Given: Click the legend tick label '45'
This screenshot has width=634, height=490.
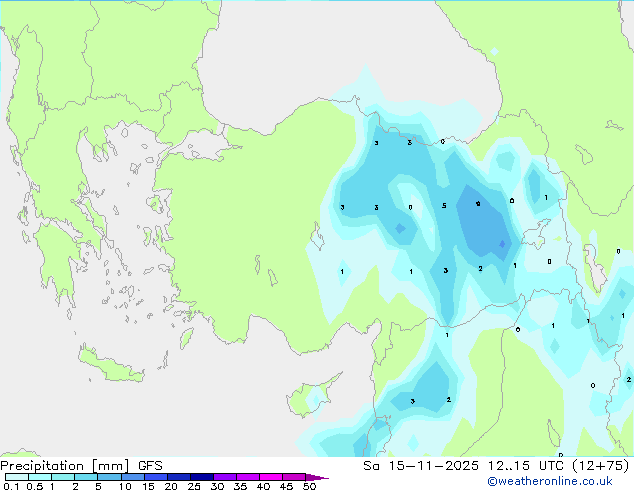Looking at the screenshot, I should click(x=286, y=486).
